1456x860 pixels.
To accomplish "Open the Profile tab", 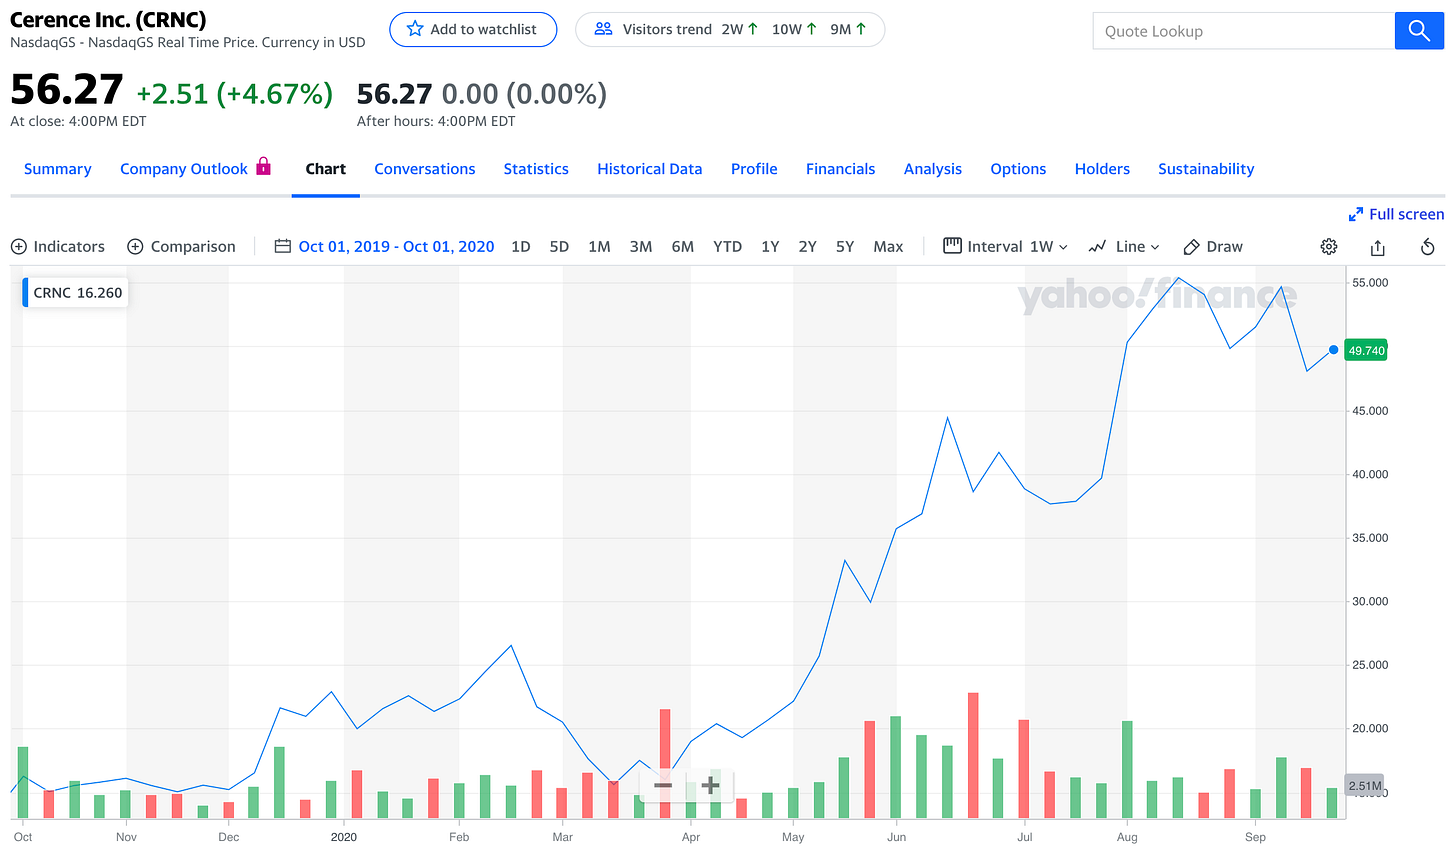I will (754, 169).
